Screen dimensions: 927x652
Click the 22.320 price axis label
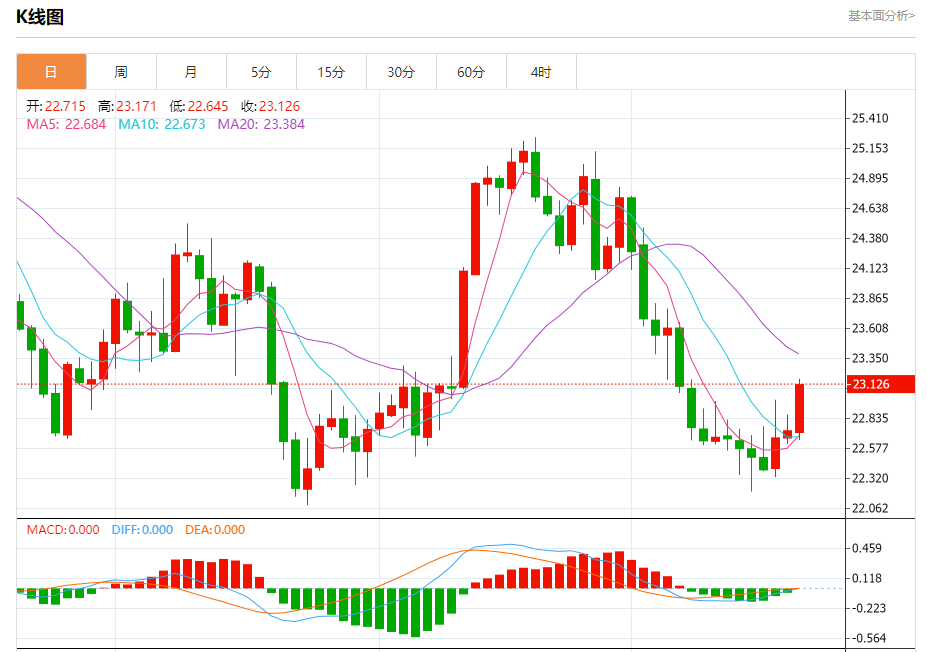click(x=870, y=478)
